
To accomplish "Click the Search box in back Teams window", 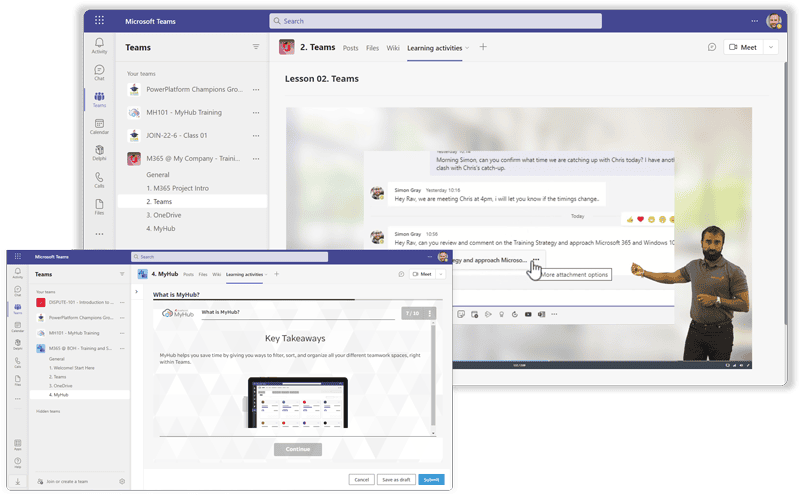I will pos(435,21).
